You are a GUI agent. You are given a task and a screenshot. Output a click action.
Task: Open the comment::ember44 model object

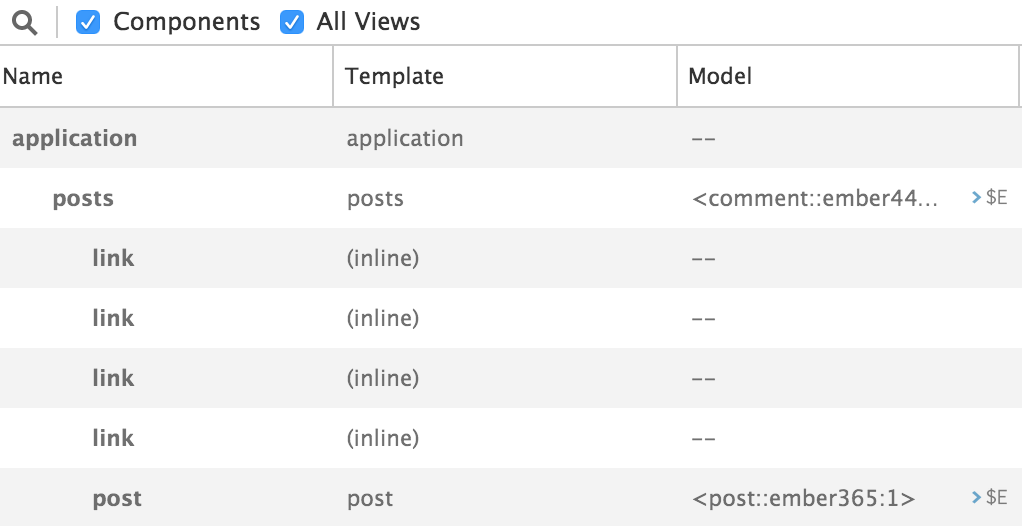(815, 198)
